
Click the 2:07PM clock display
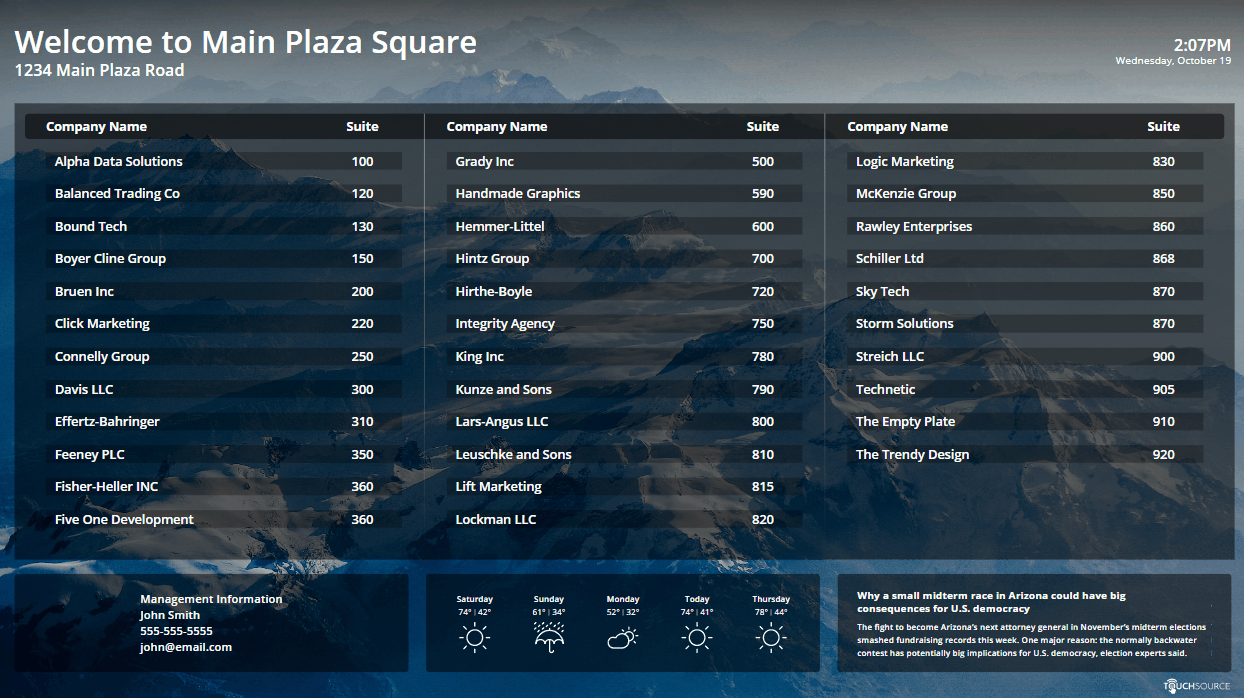1202,44
